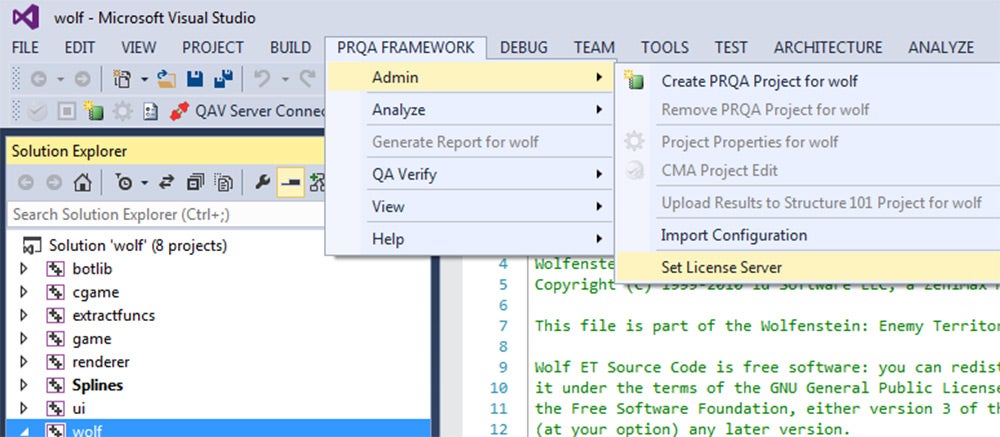Open the TEST menu

[731, 48]
